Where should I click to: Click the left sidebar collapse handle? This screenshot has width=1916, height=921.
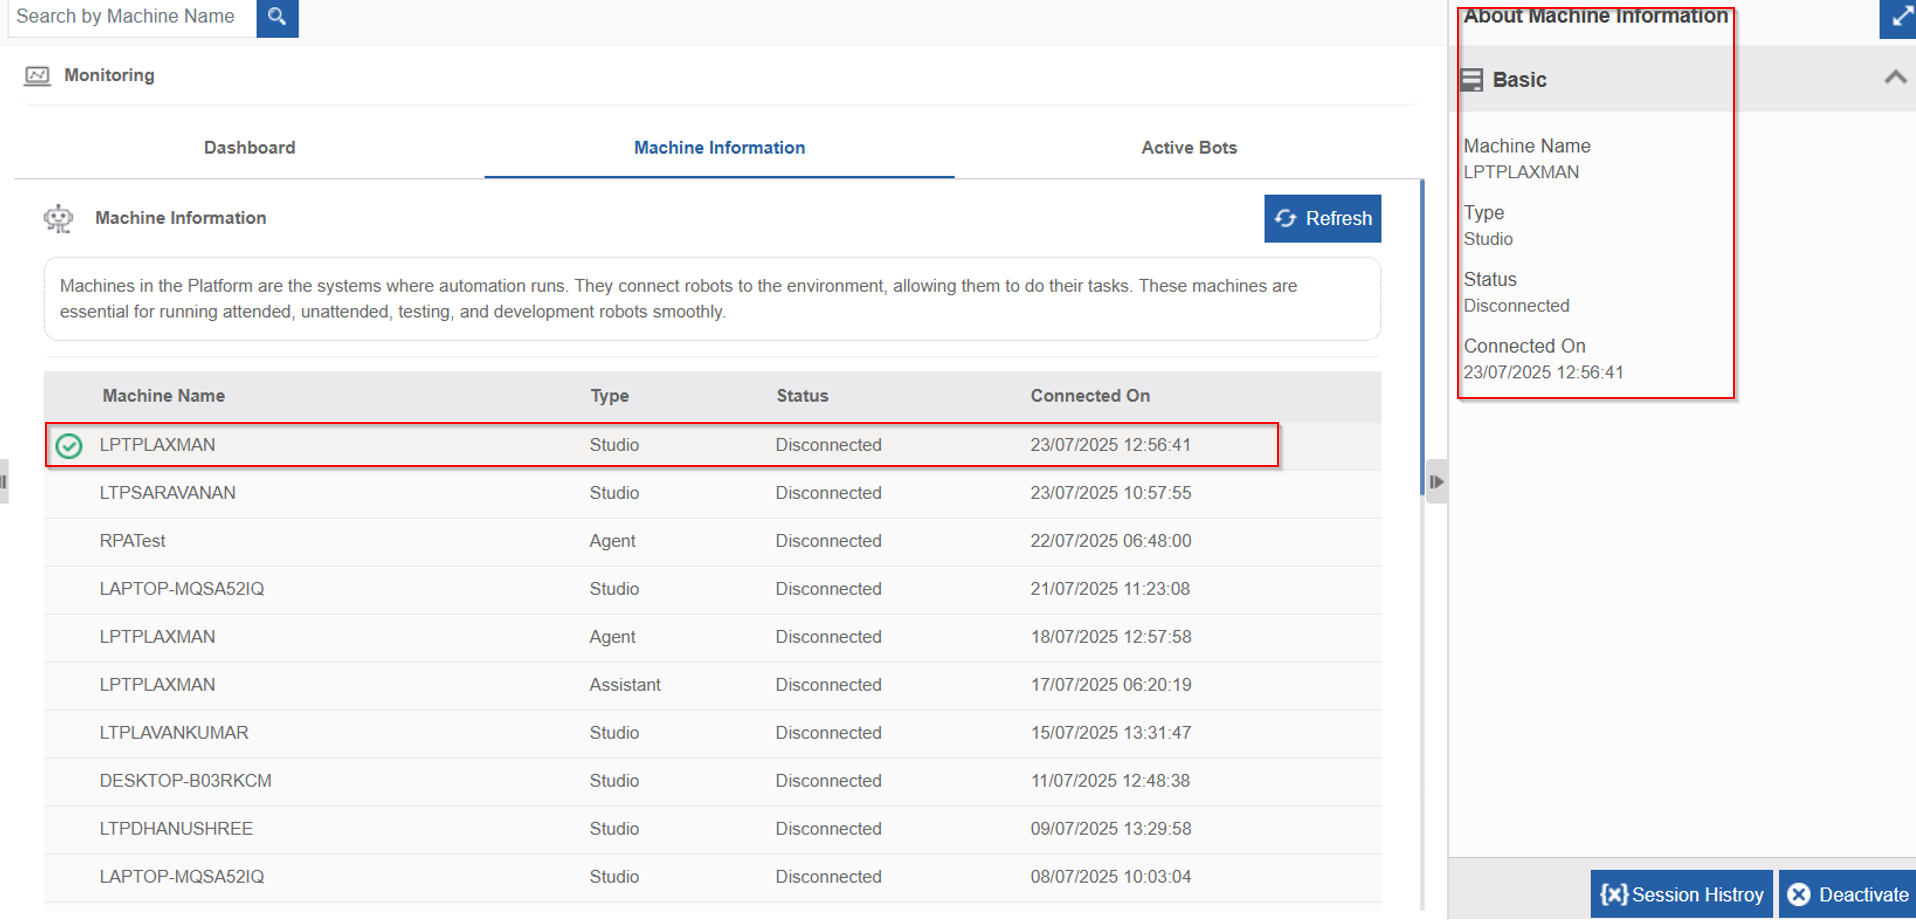4,482
